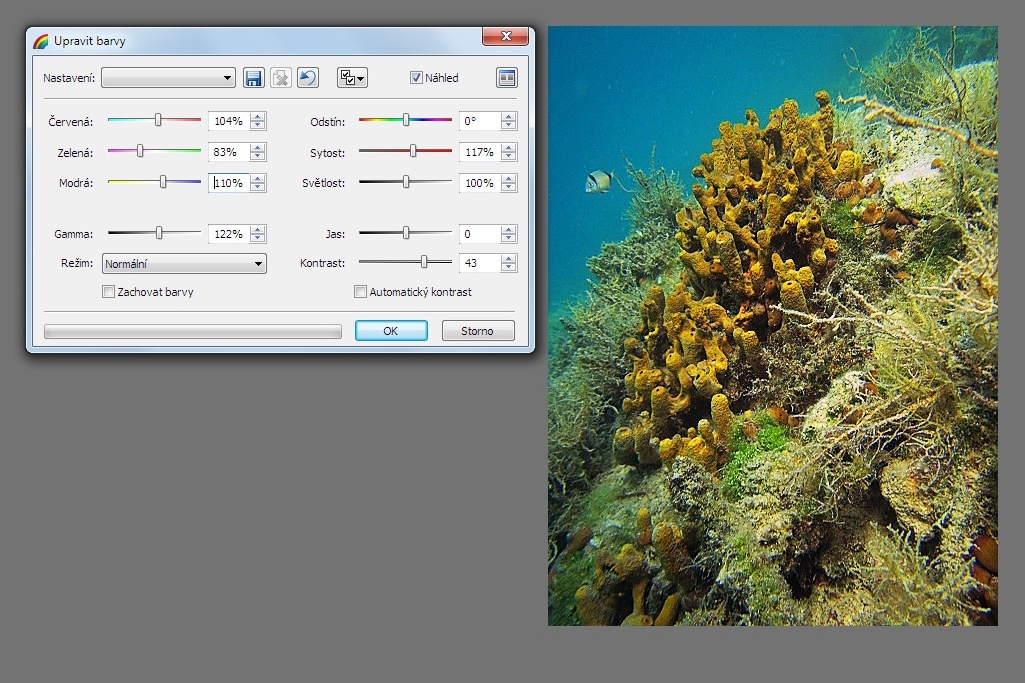Screen dimensions: 1025x683
Task: Uncheck the Náhled preview checkbox
Action: pyautogui.click(x=417, y=78)
